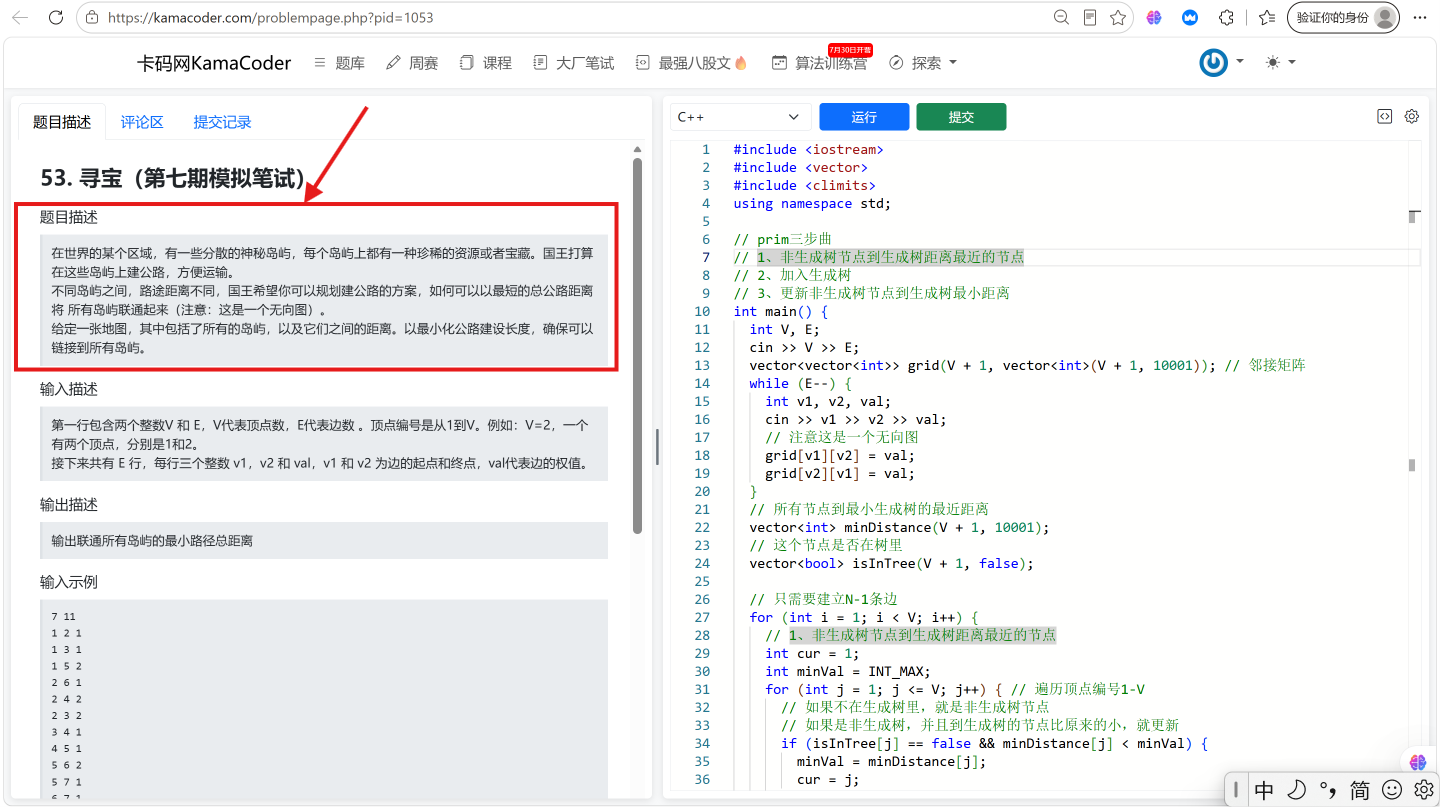The width and height of the screenshot is (1440, 807).
Task: Switch to the 评论区 tab
Action: click(x=142, y=122)
